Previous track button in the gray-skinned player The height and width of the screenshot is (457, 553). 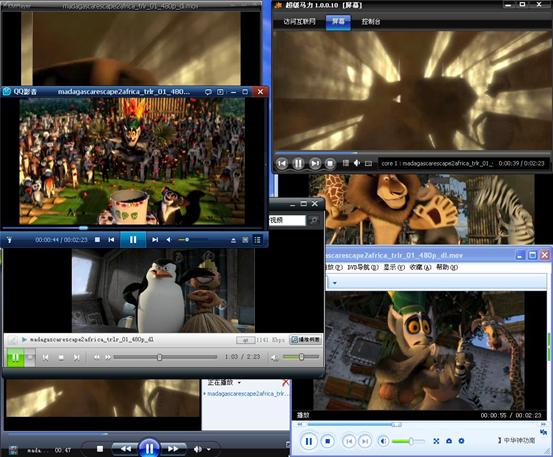(x=45, y=358)
